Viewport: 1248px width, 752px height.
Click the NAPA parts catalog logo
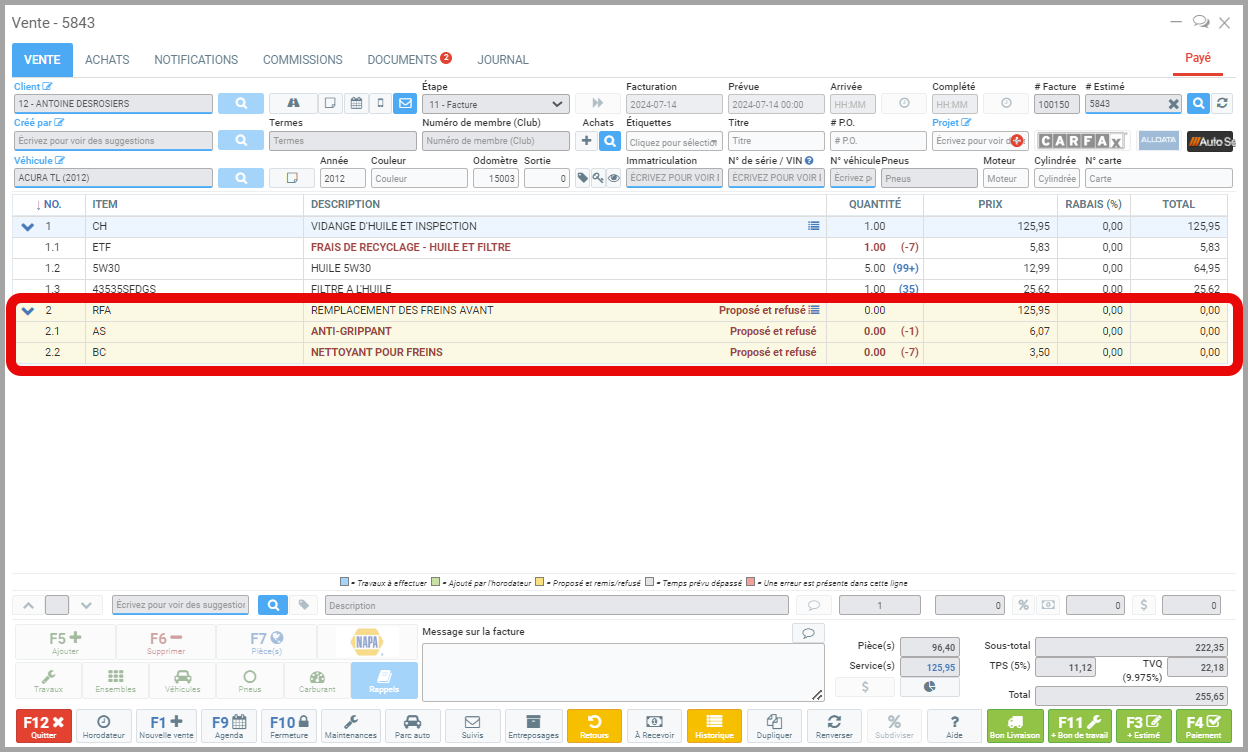pyautogui.click(x=366, y=641)
